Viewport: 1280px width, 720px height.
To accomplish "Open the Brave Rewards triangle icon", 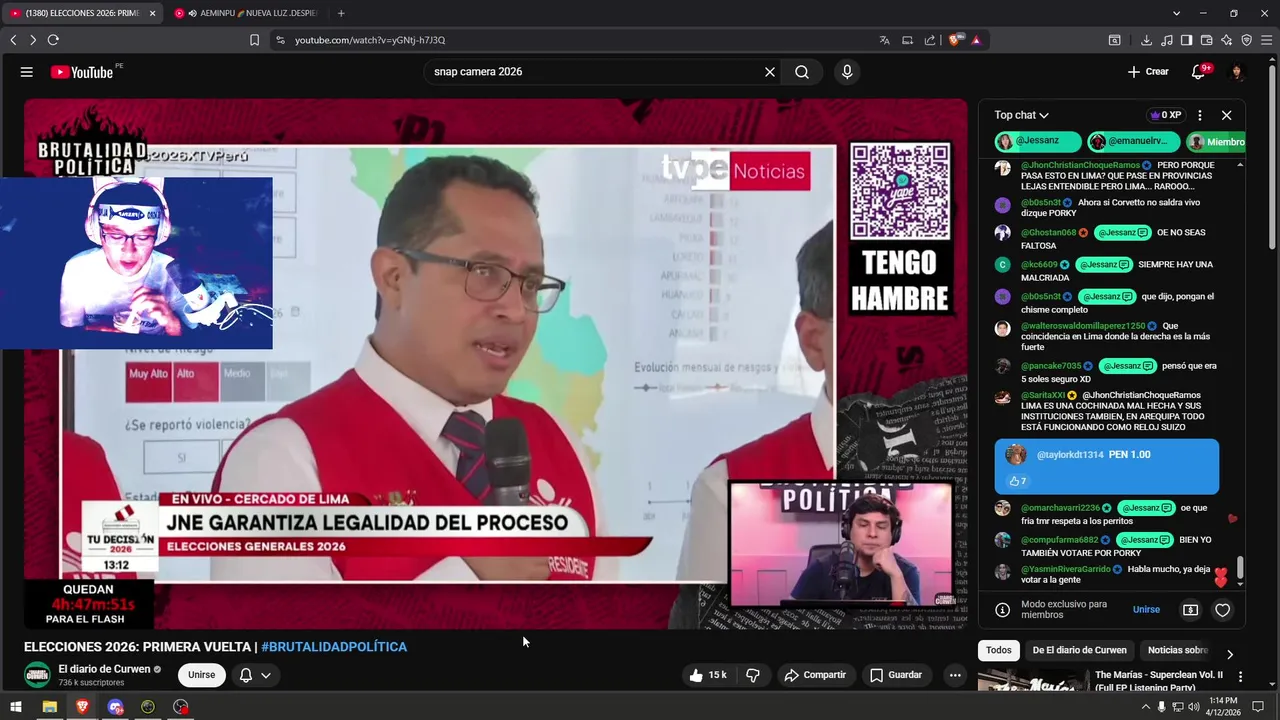I will pyautogui.click(x=976, y=40).
